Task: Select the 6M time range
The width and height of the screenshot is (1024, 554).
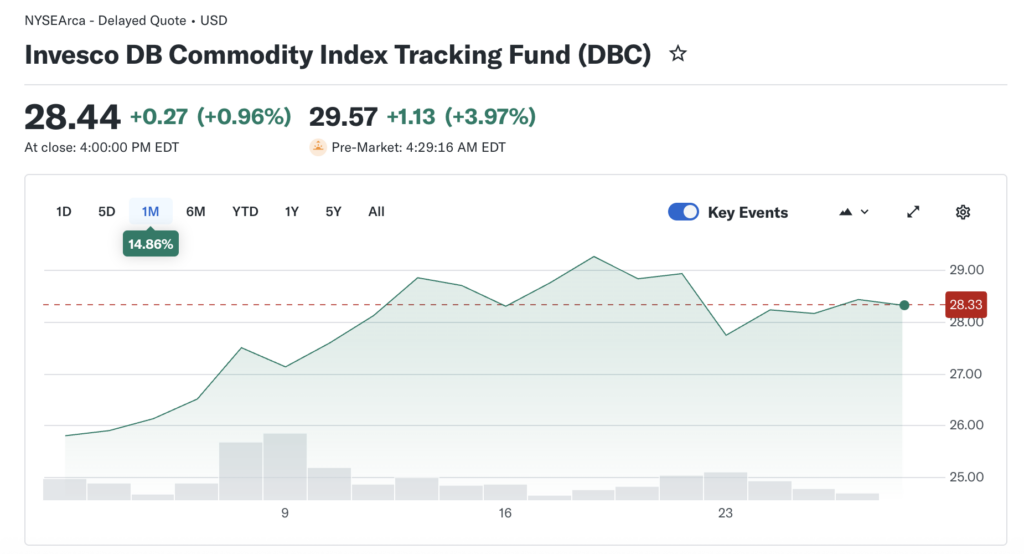Action: (x=195, y=212)
